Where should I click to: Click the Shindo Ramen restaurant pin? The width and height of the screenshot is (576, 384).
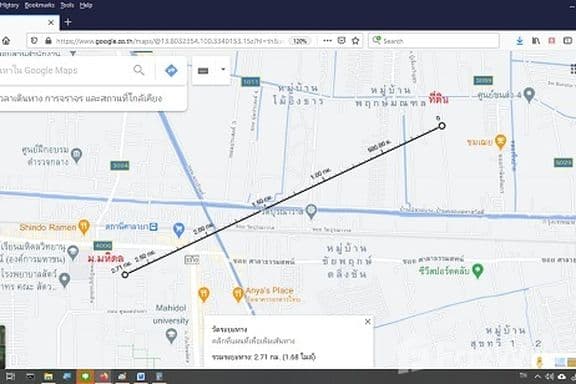click(84, 226)
